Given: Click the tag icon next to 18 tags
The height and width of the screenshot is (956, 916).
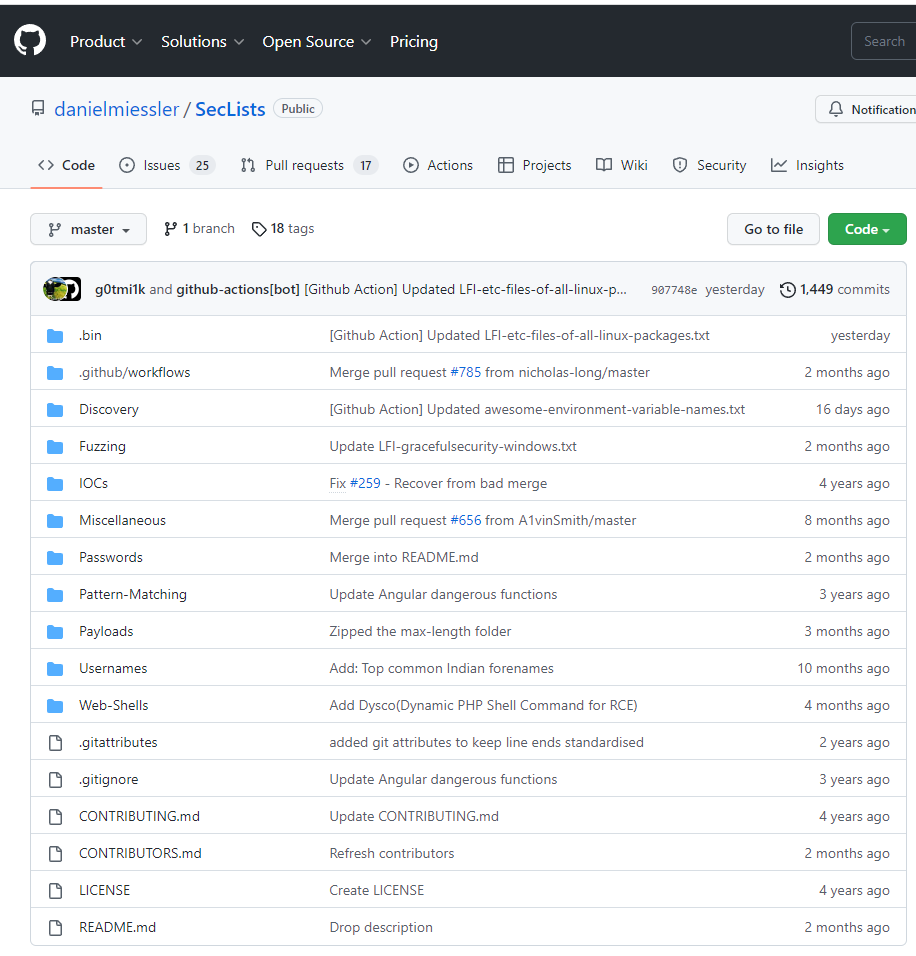Looking at the screenshot, I should tap(259, 229).
